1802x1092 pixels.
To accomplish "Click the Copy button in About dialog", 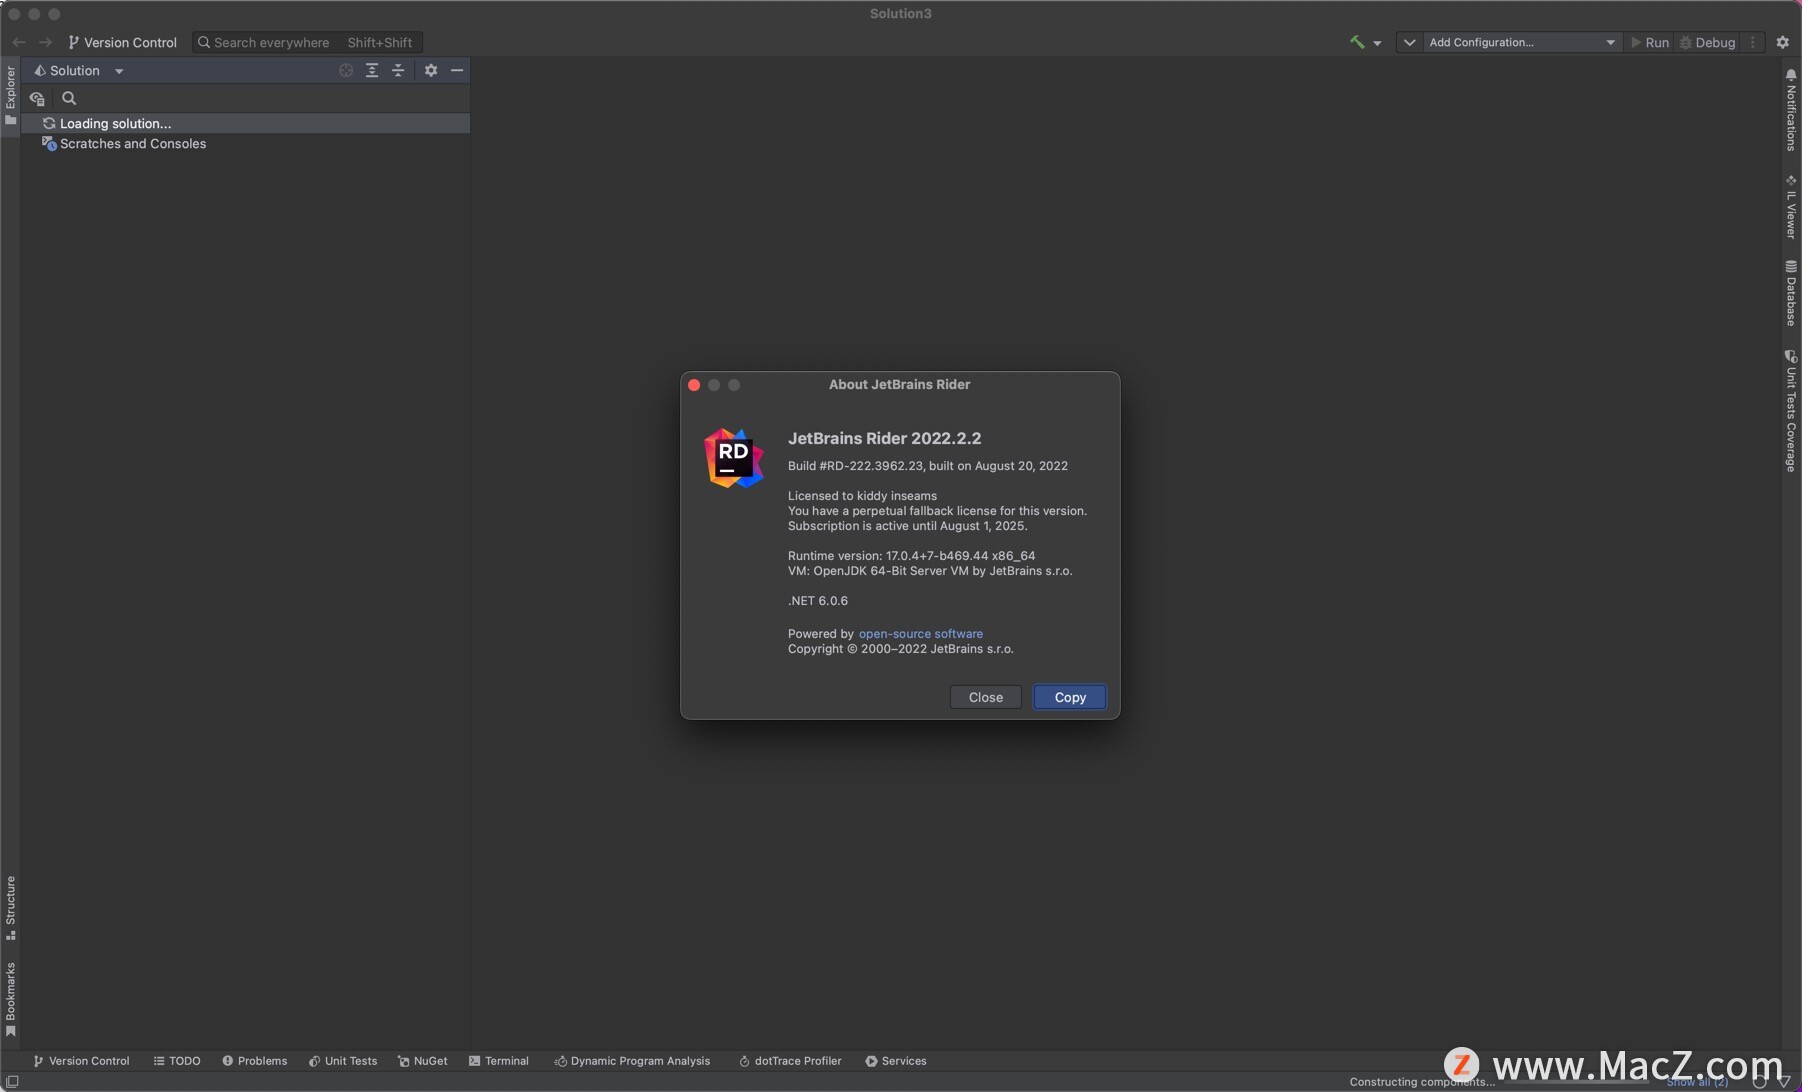I will pyautogui.click(x=1070, y=697).
